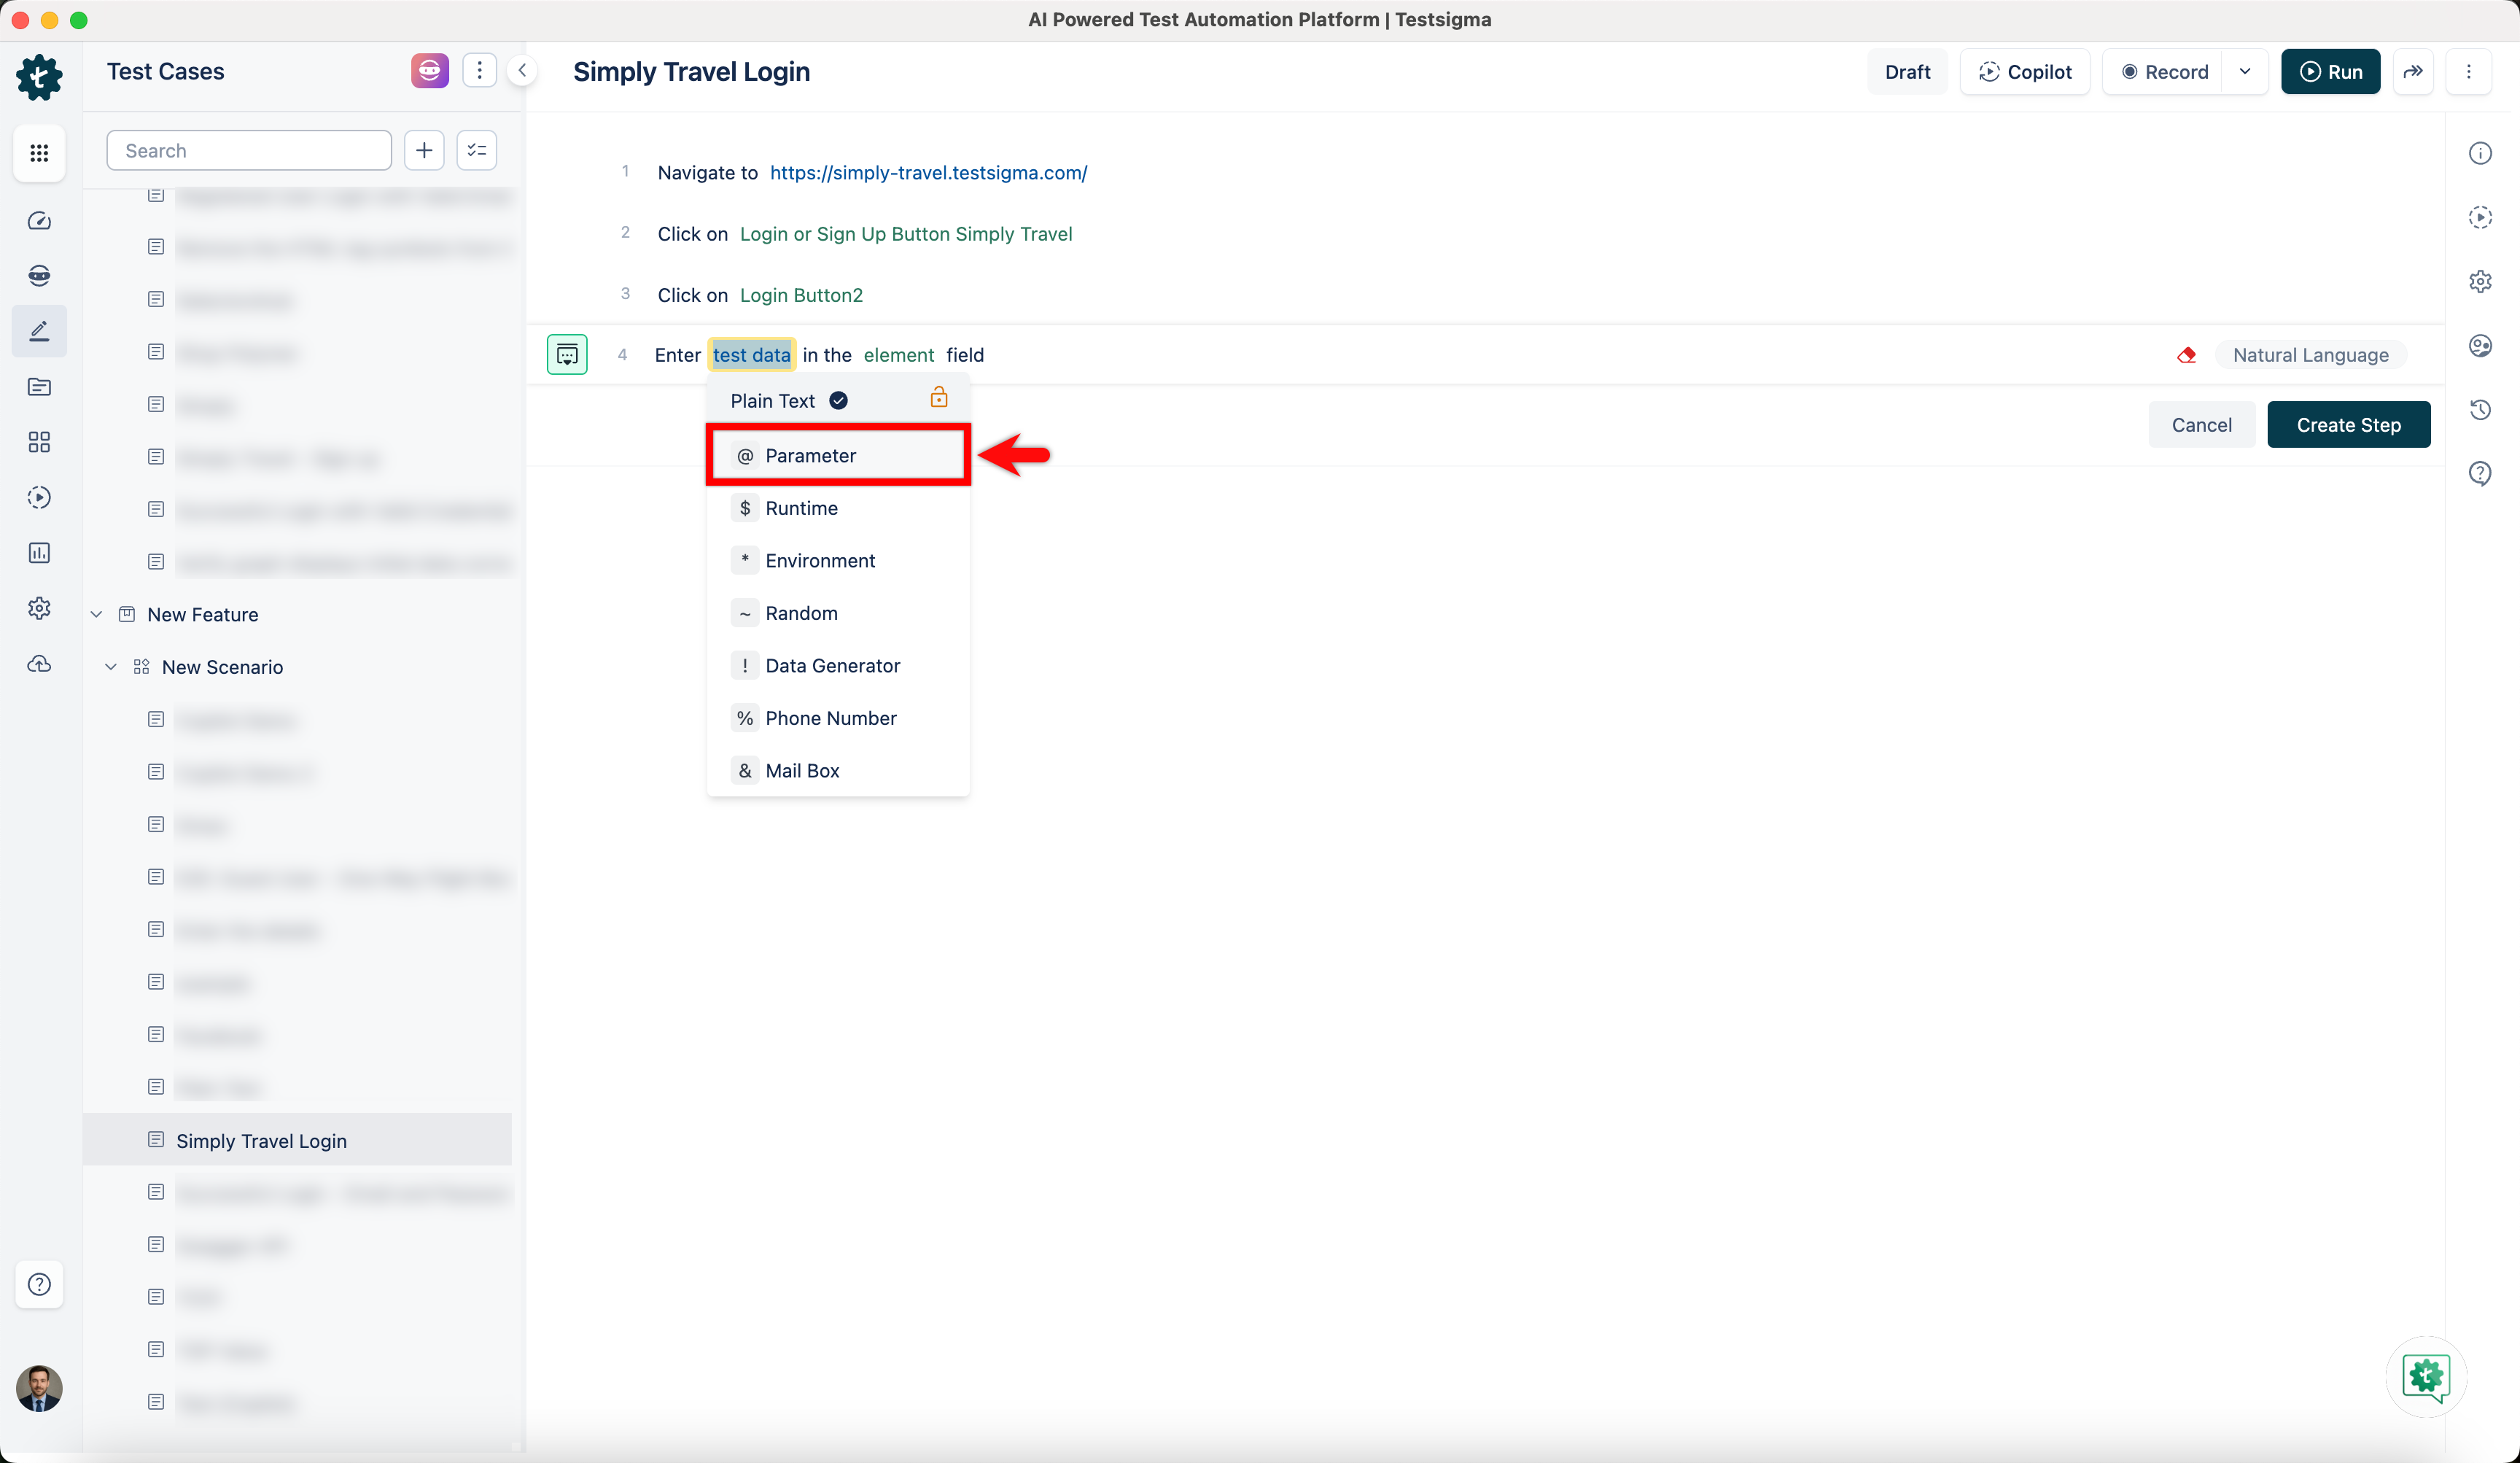View reports via the bar chart sidebar icon
The width and height of the screenshot is (2520, 1463).
[x=40, y=553]
